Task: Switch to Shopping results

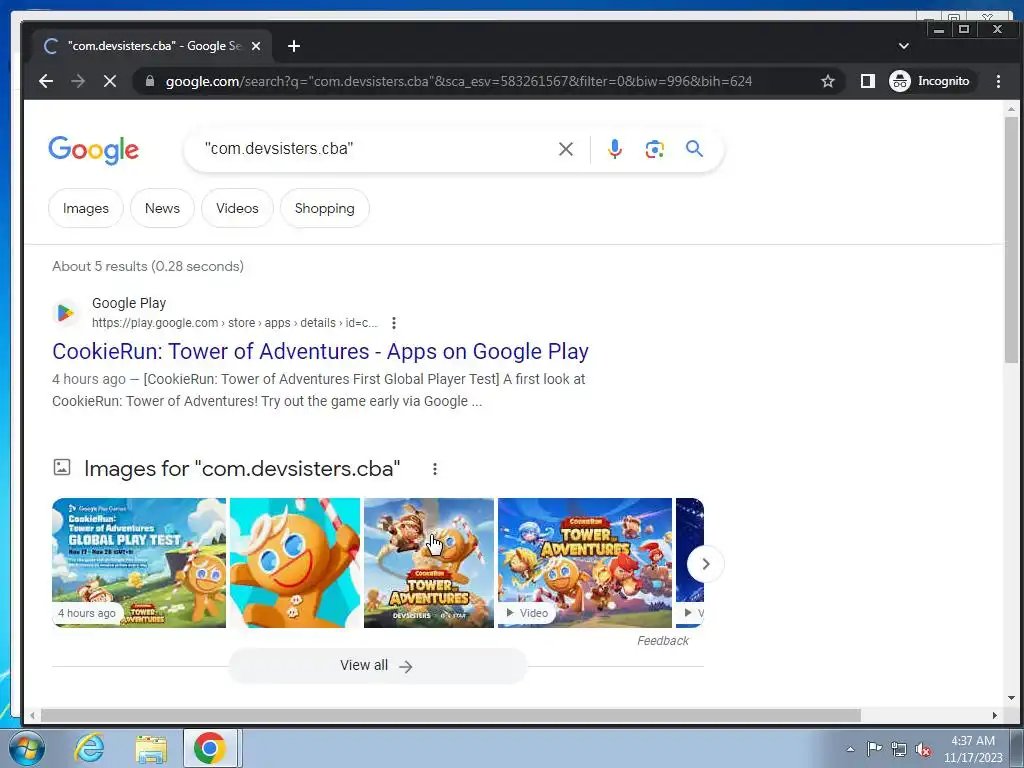Action: [325, 208]
